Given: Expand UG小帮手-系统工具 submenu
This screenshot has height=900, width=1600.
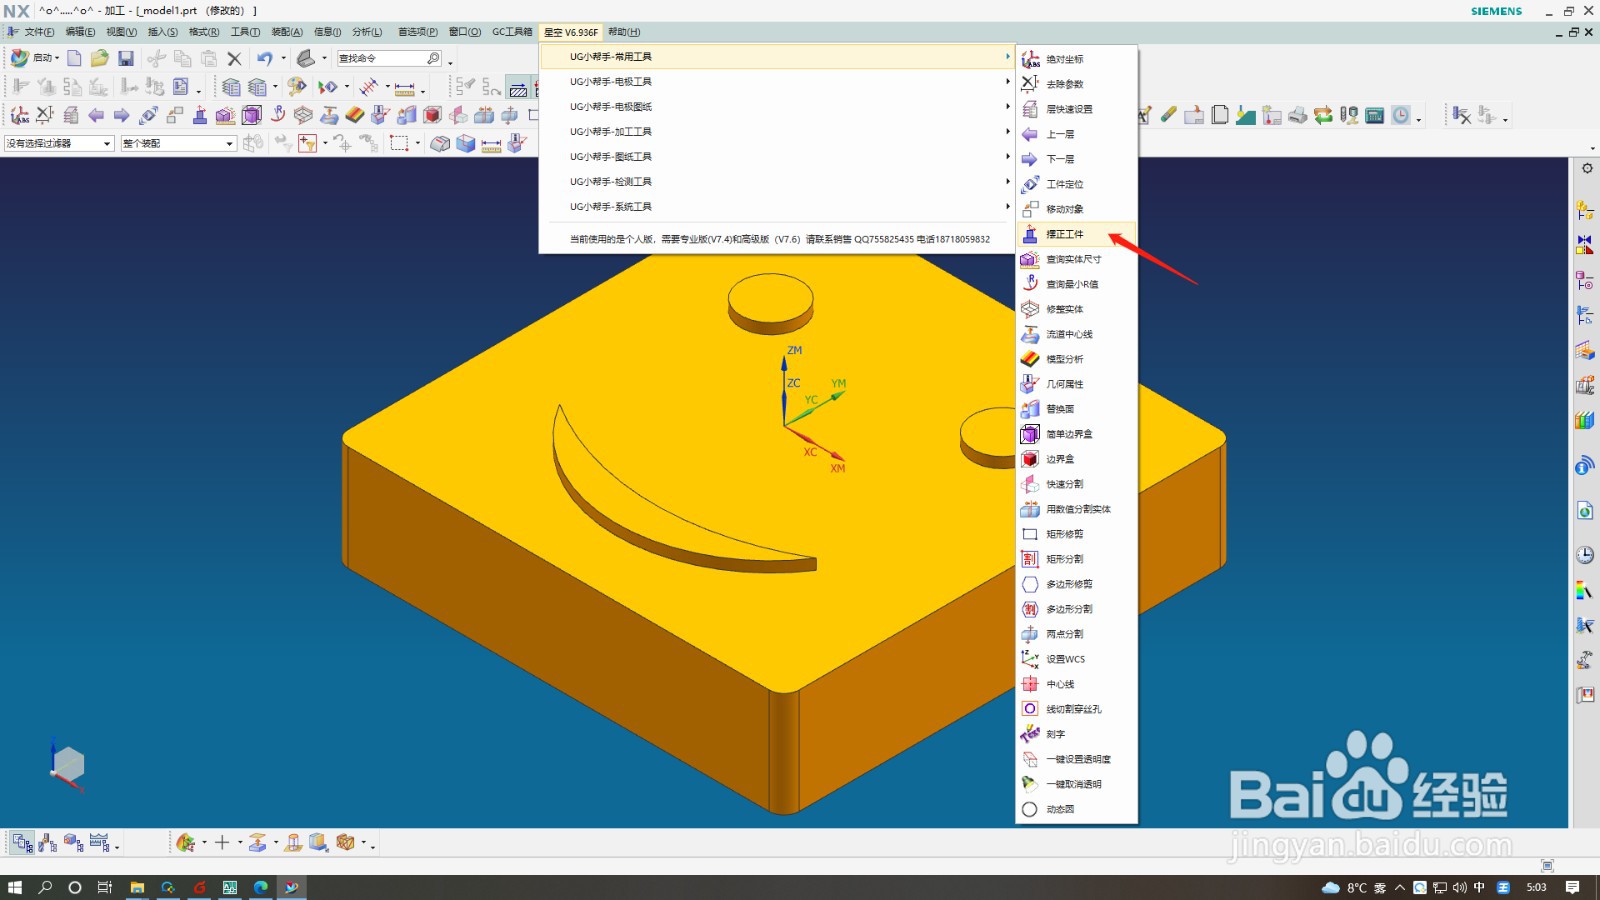Looking at the screenshot, I should tap(777, 207).
